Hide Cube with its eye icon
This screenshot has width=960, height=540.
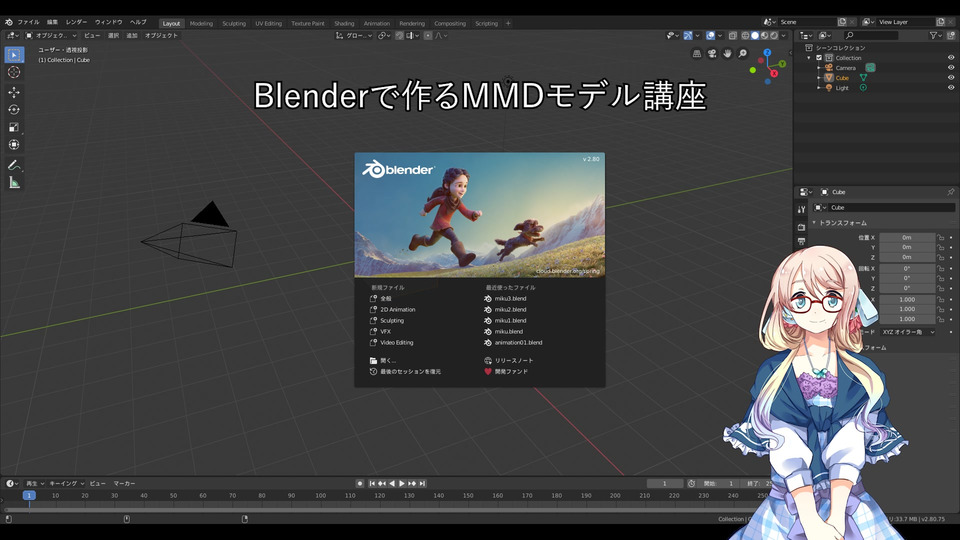[x=951, y=78]
